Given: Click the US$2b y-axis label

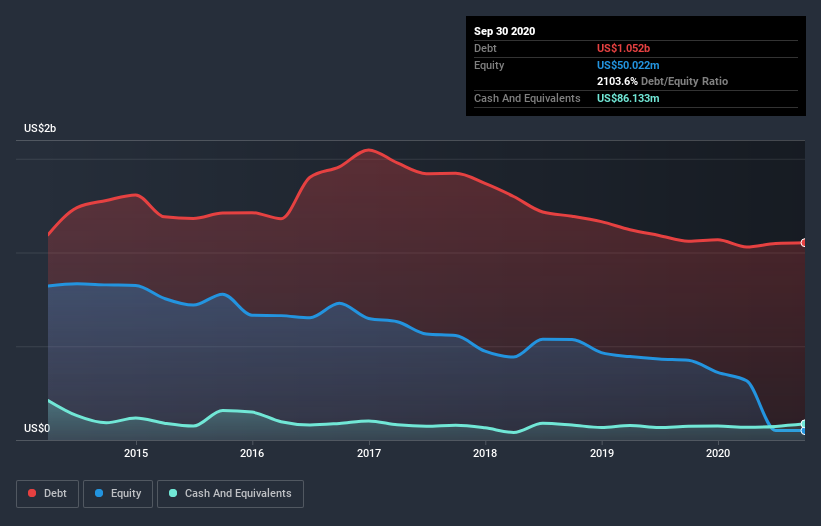Looking at the screenshot, I should pyautogui.click(x=40, y=128).
